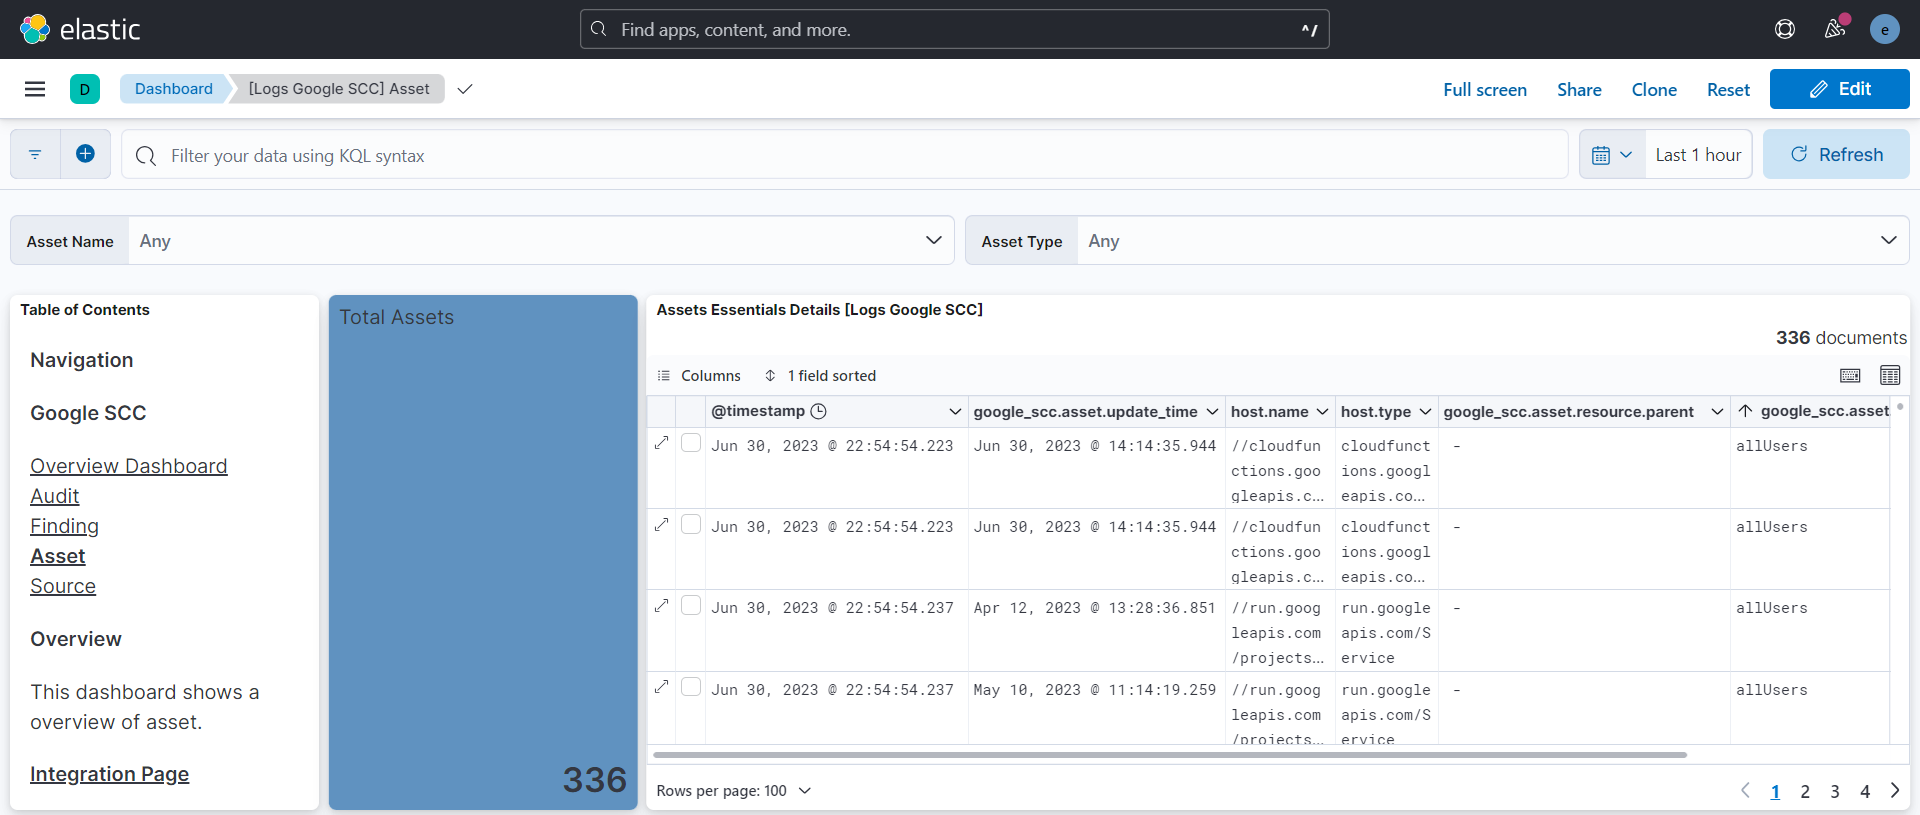The height and width of the screenshot is (815, 1920).
Task: Change the Rows per page setting
Action: point(733,791)
